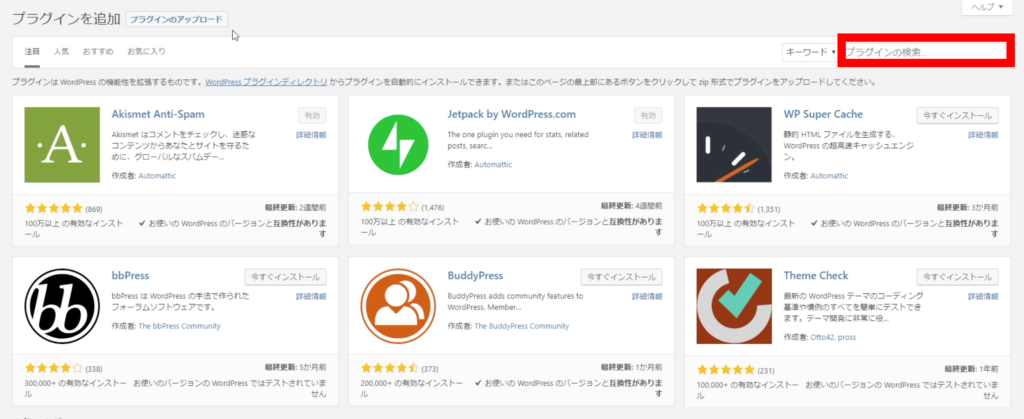Open the ヘルプ help dropdown

pyautogui.click(x=986, y=7)
